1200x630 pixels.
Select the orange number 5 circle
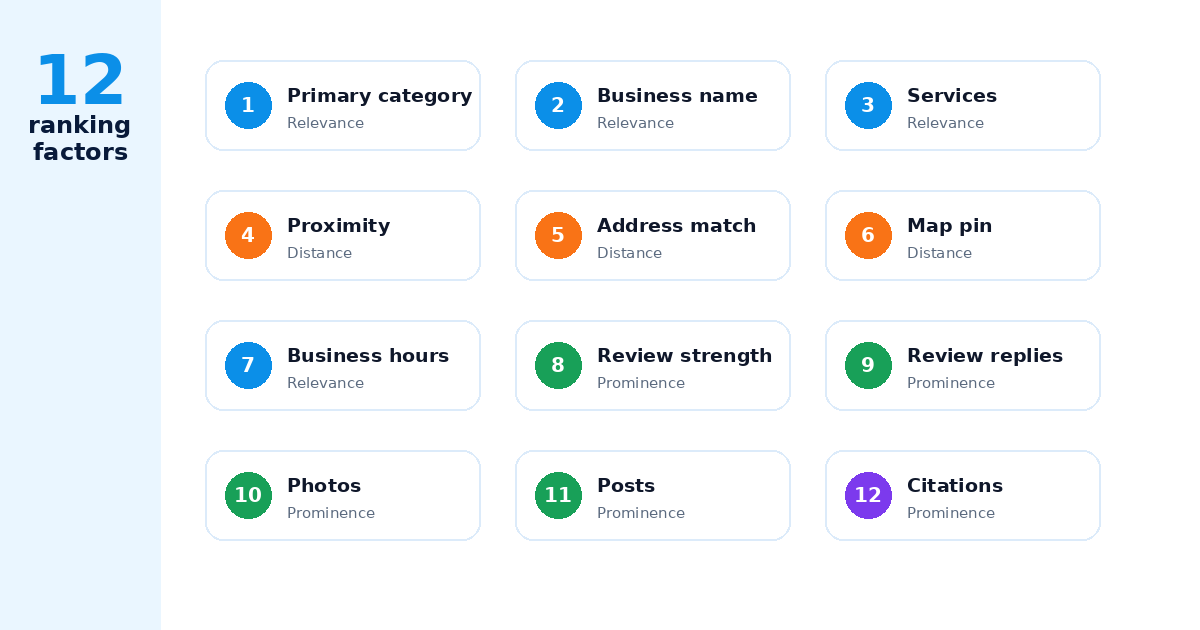click(x=558, y=235)
